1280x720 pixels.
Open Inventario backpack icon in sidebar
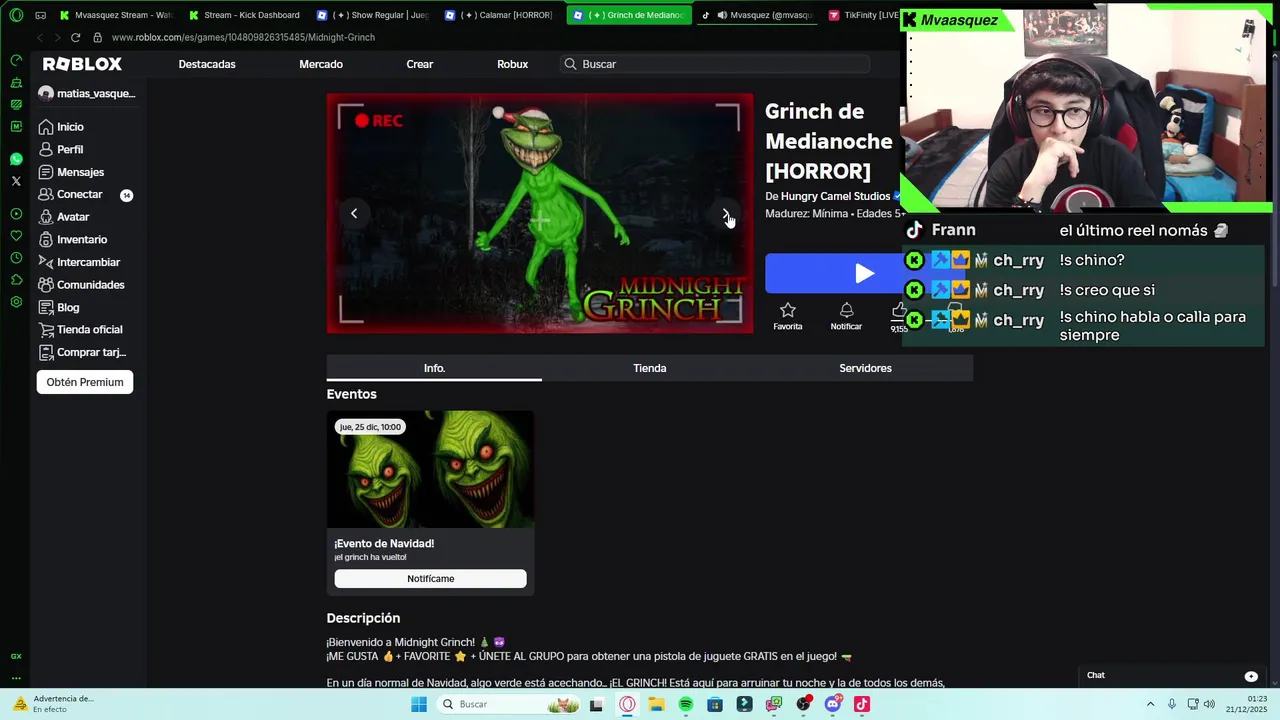click(46, 240)
